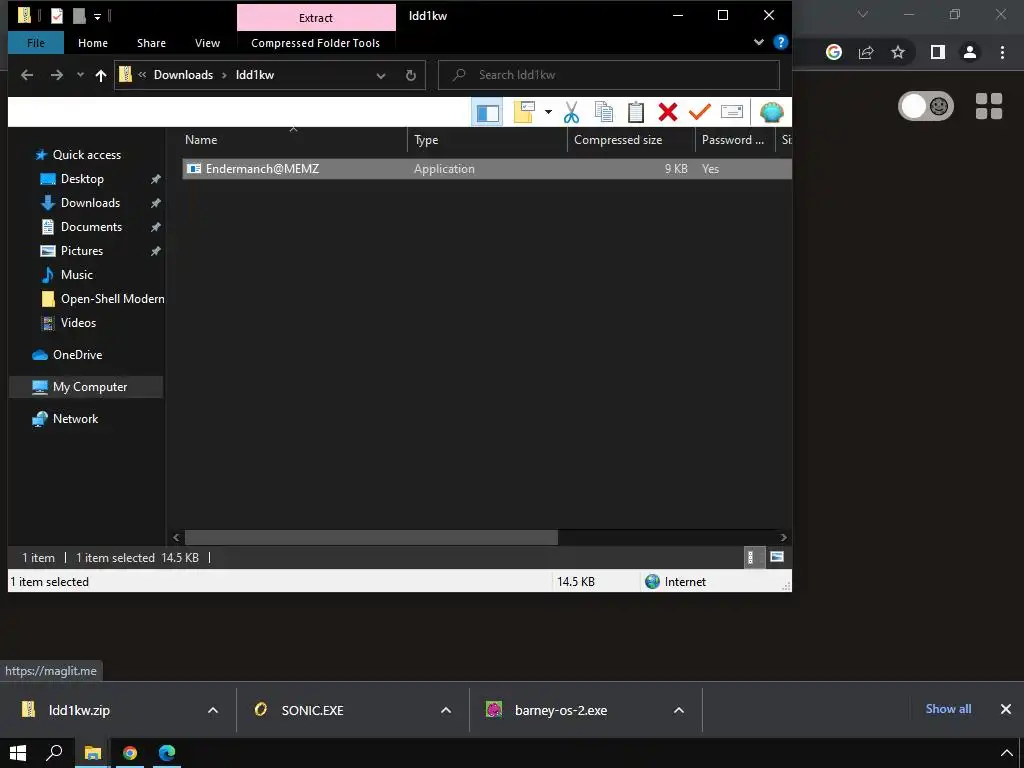
Task: Open the four-square grid icon on webpage
Action: pyautogui.click(x=989, y=106)
